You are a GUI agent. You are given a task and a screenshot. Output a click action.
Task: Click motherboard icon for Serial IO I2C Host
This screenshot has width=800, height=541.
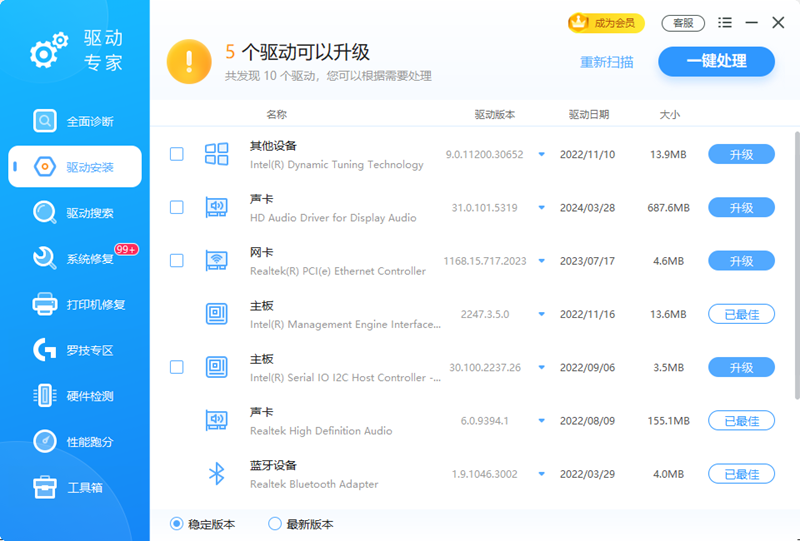pyautogui.click(x=216, y=367)
